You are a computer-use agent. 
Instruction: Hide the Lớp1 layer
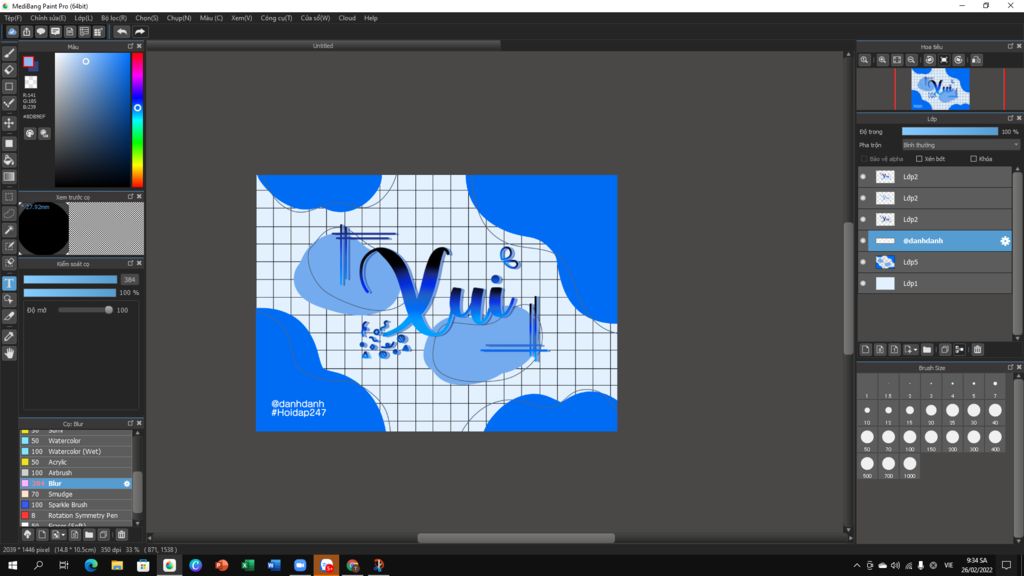(863, 283)
